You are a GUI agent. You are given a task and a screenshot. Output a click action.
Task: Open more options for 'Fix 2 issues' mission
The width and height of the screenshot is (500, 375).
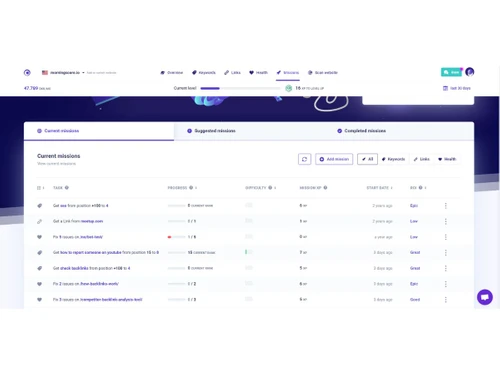coord(446,284)
